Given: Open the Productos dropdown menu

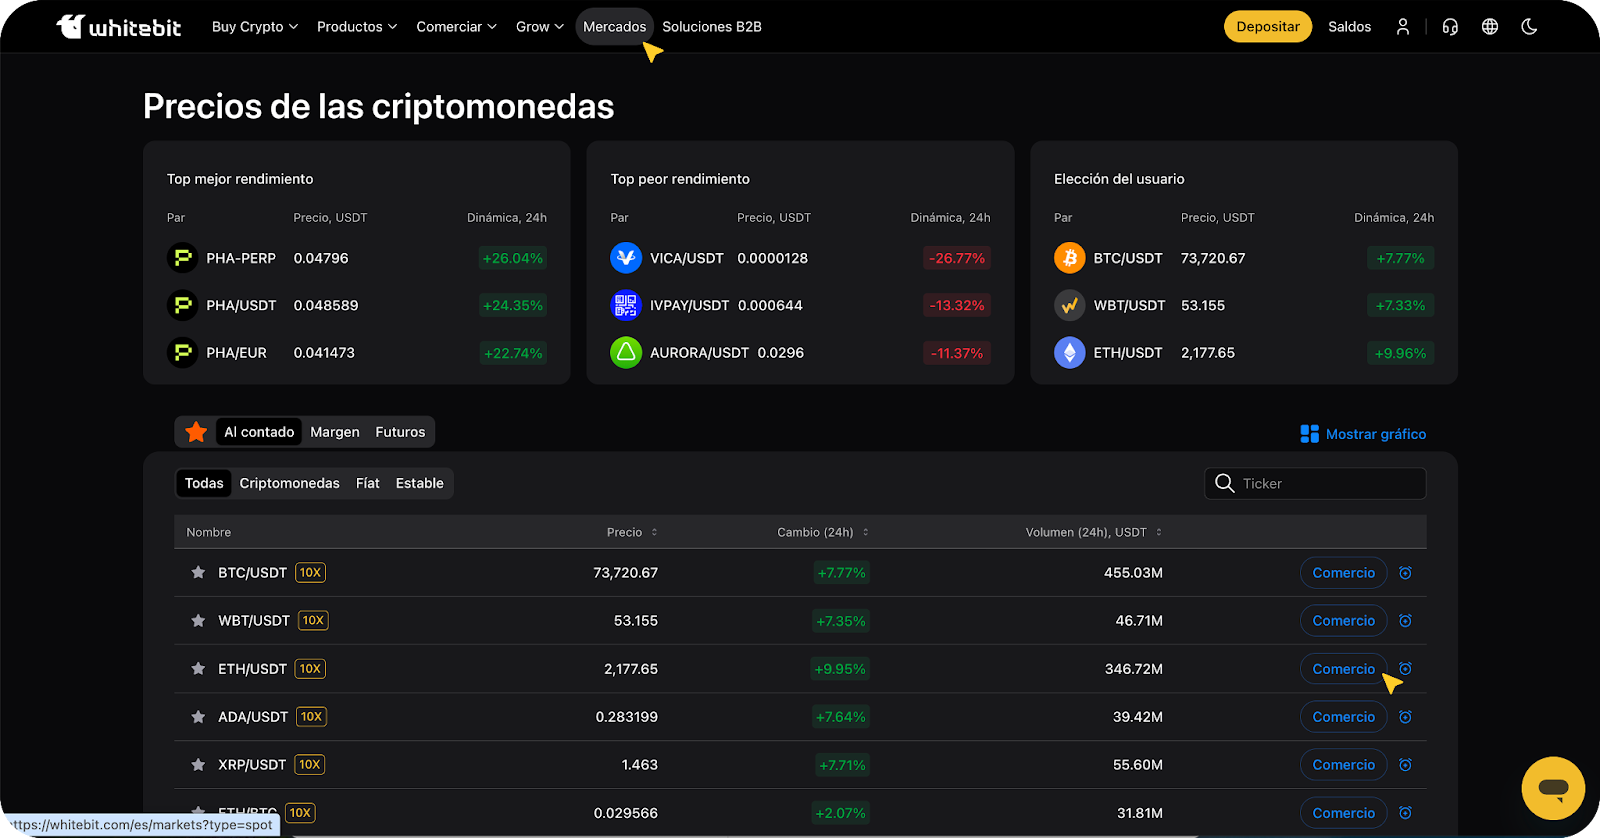Looking at the screenshot, I should tap(356, 27).
